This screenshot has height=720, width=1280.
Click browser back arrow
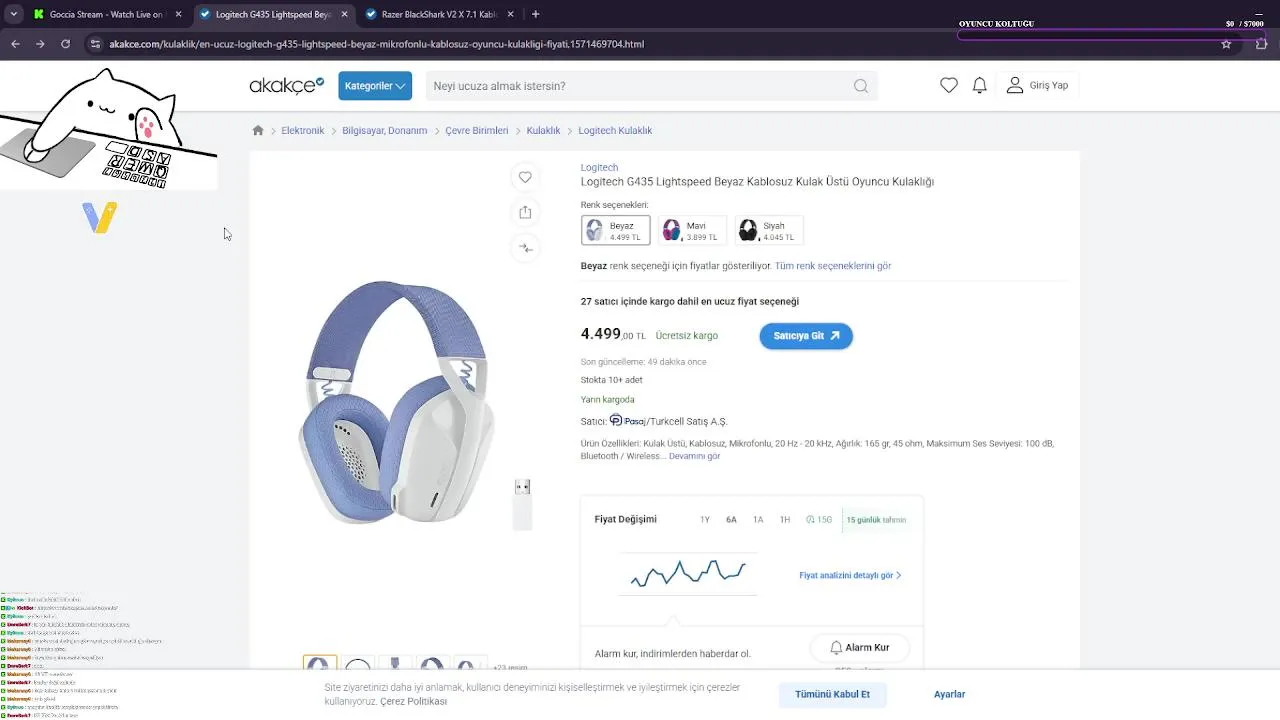(15, 44)
